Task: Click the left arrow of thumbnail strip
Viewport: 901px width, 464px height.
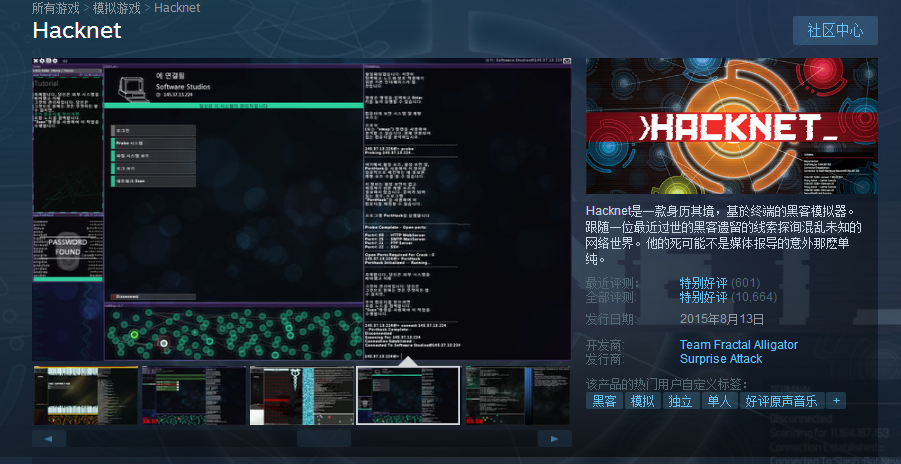Action: tap(49, 439)
